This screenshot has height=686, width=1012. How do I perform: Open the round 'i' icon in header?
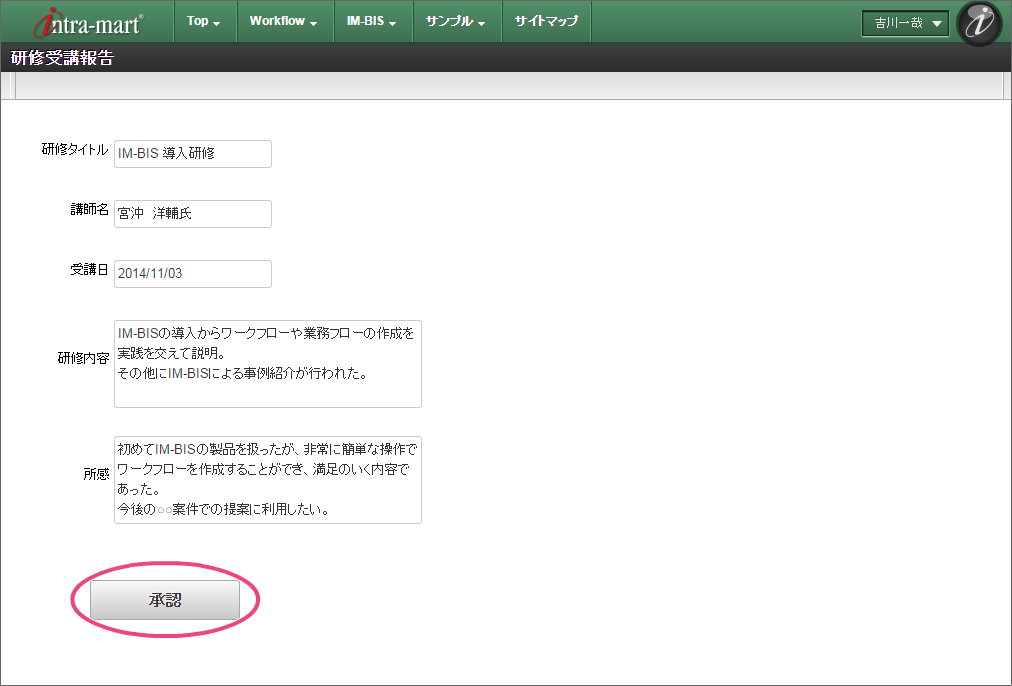click(979, 23)
